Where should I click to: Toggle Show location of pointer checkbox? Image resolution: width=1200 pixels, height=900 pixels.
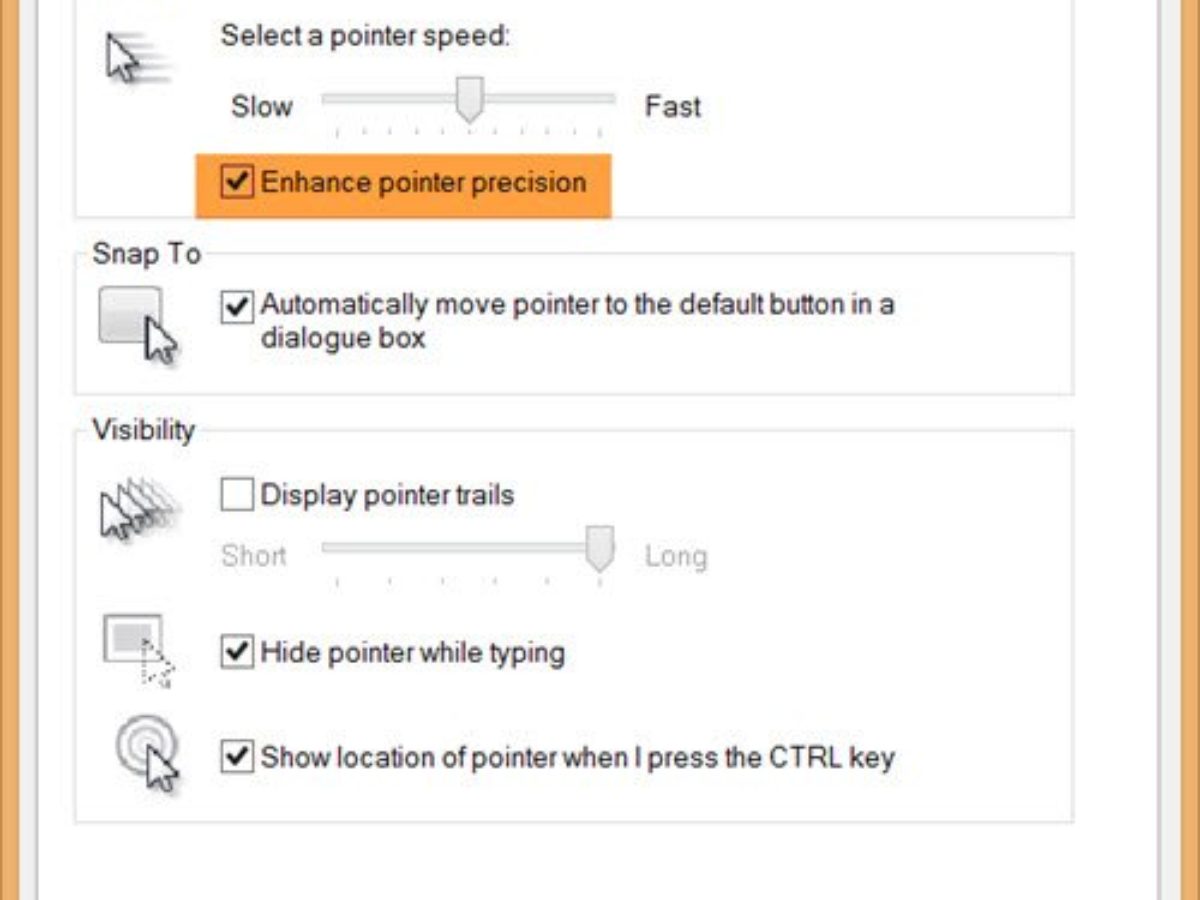pos(237,756)
